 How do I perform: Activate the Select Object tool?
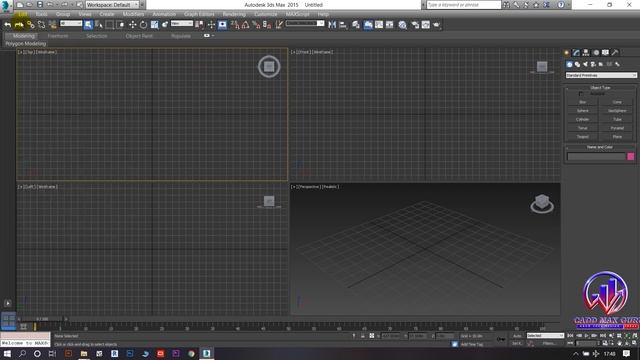(88, 25)
